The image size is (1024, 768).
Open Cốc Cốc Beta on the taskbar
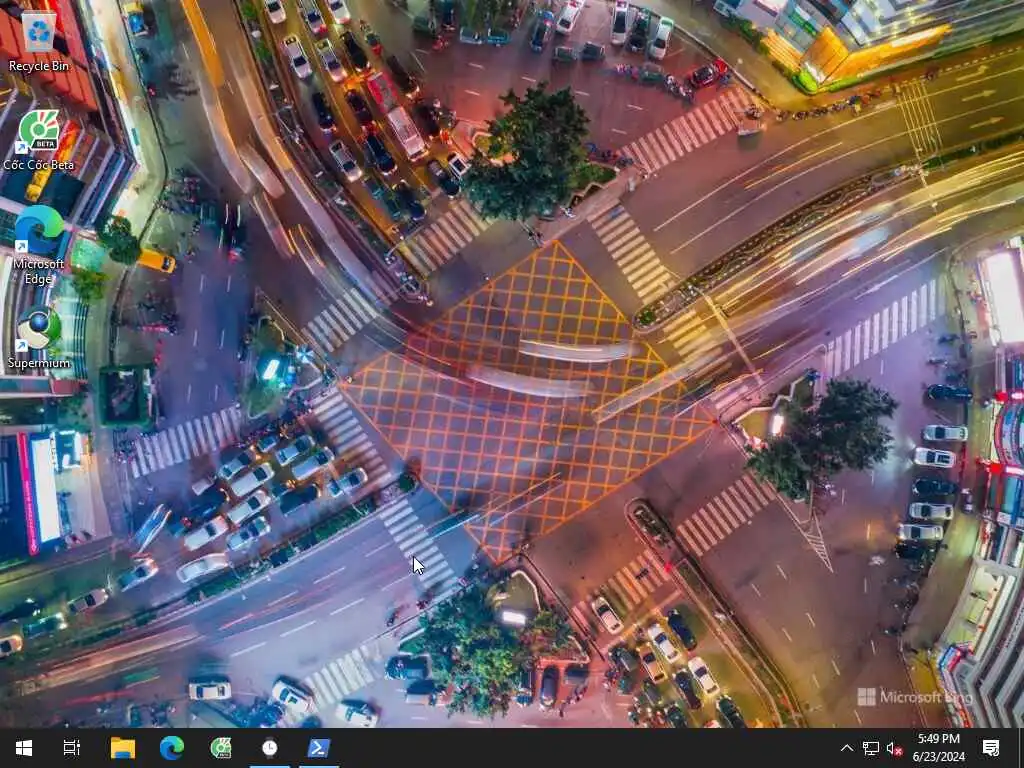coord(221,748)
